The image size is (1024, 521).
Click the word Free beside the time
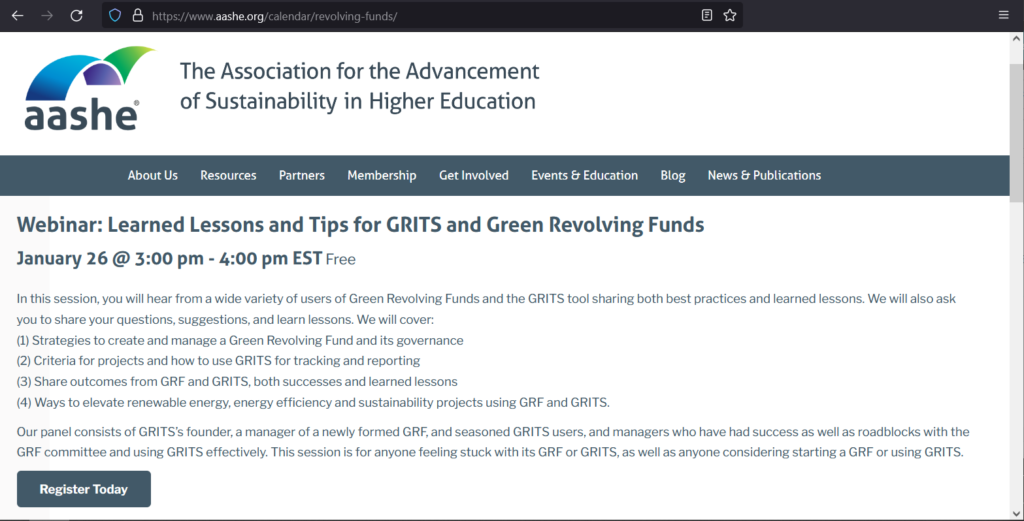tap(340, 260)
